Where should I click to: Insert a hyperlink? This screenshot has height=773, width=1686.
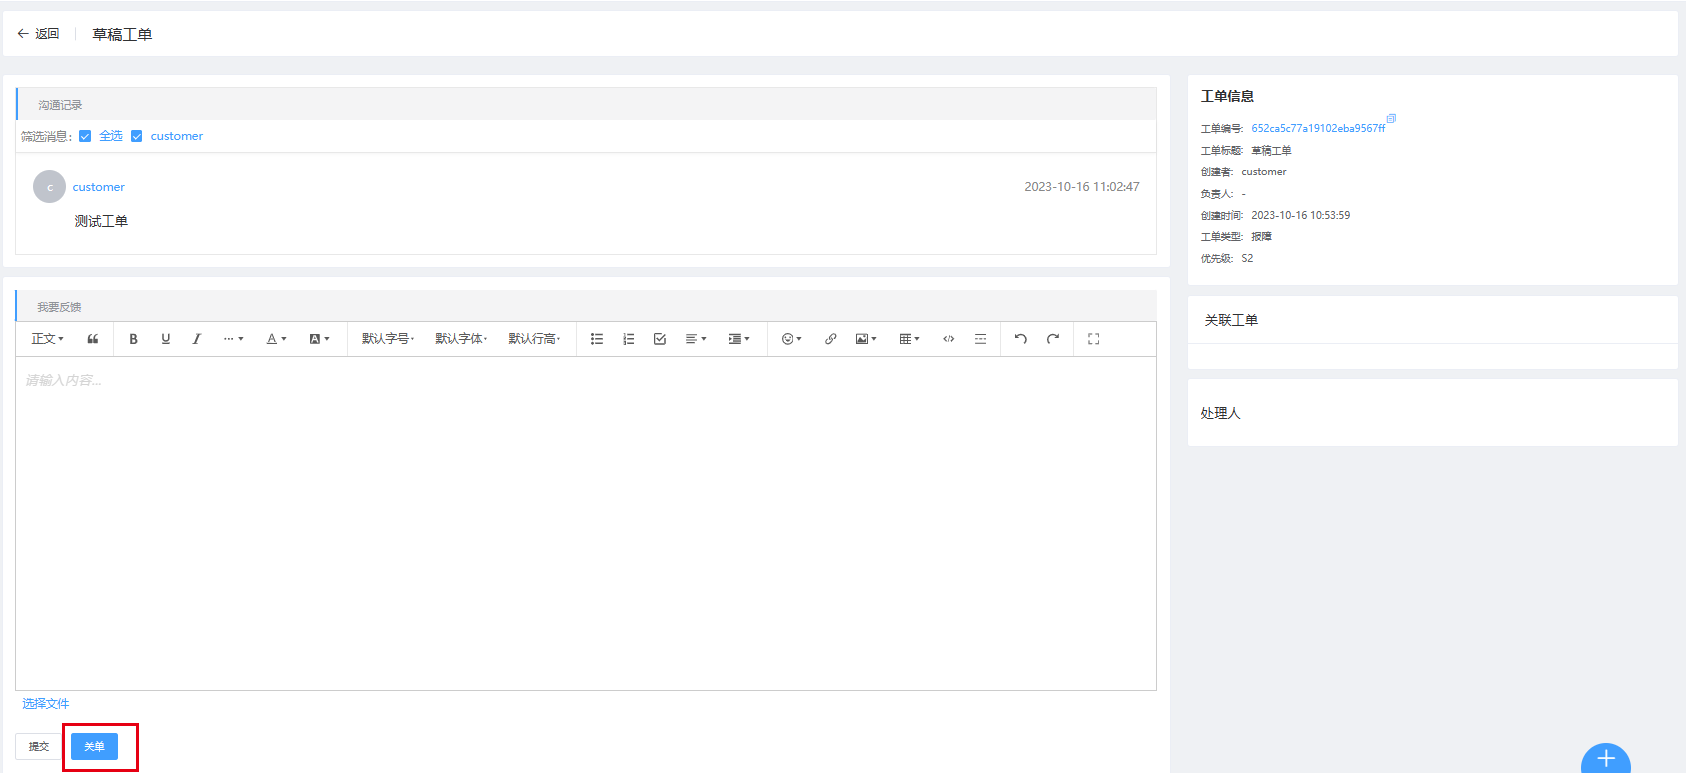click(x=831, y=339)
